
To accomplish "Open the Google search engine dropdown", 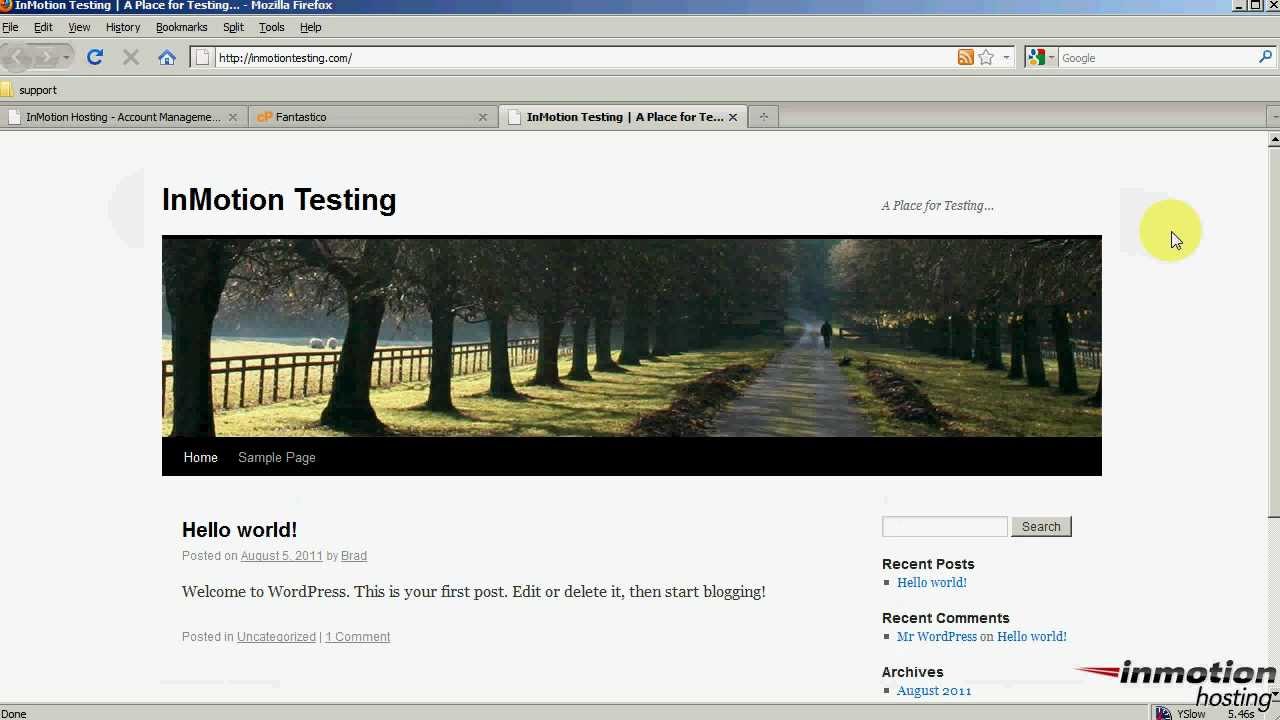I will click(1050, 57).
